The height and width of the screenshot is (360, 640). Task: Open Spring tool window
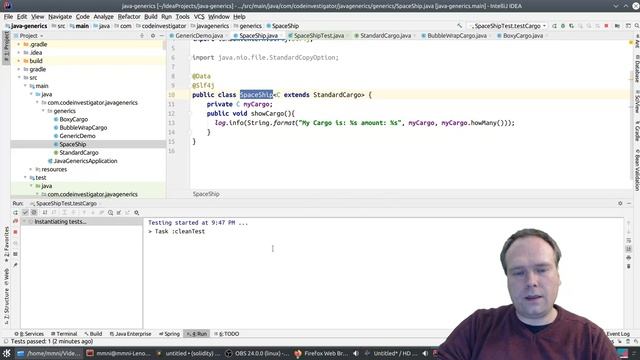click(x=169, y=334)
